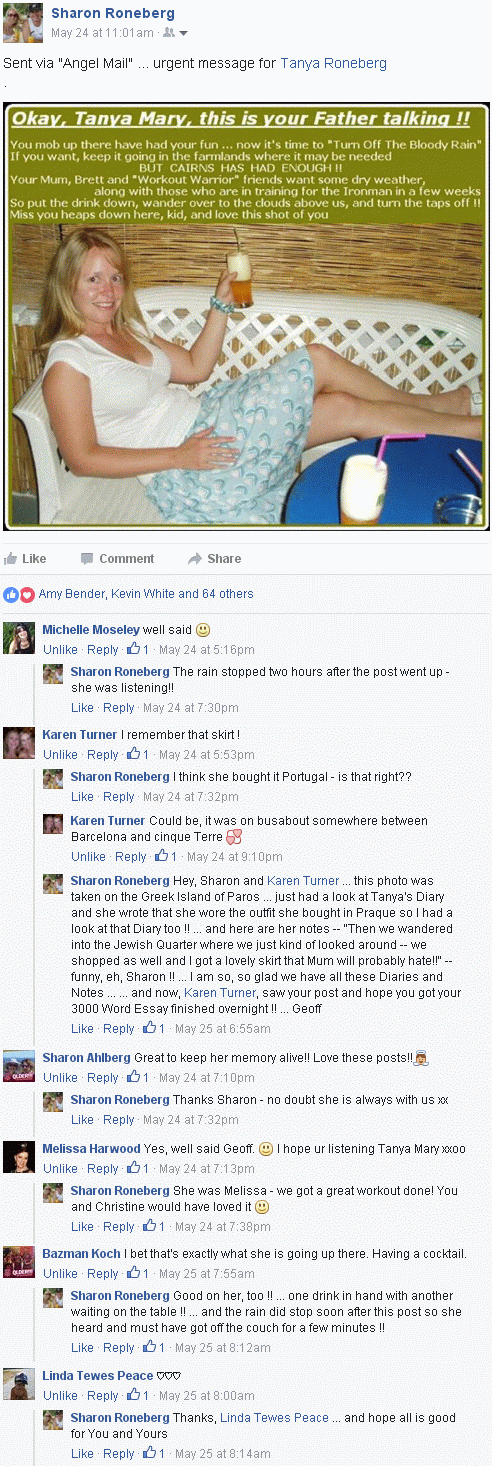Open the posted photo of the woman holding a drink
Viewport: 492px width, 1466px height.
coord(246,315)
